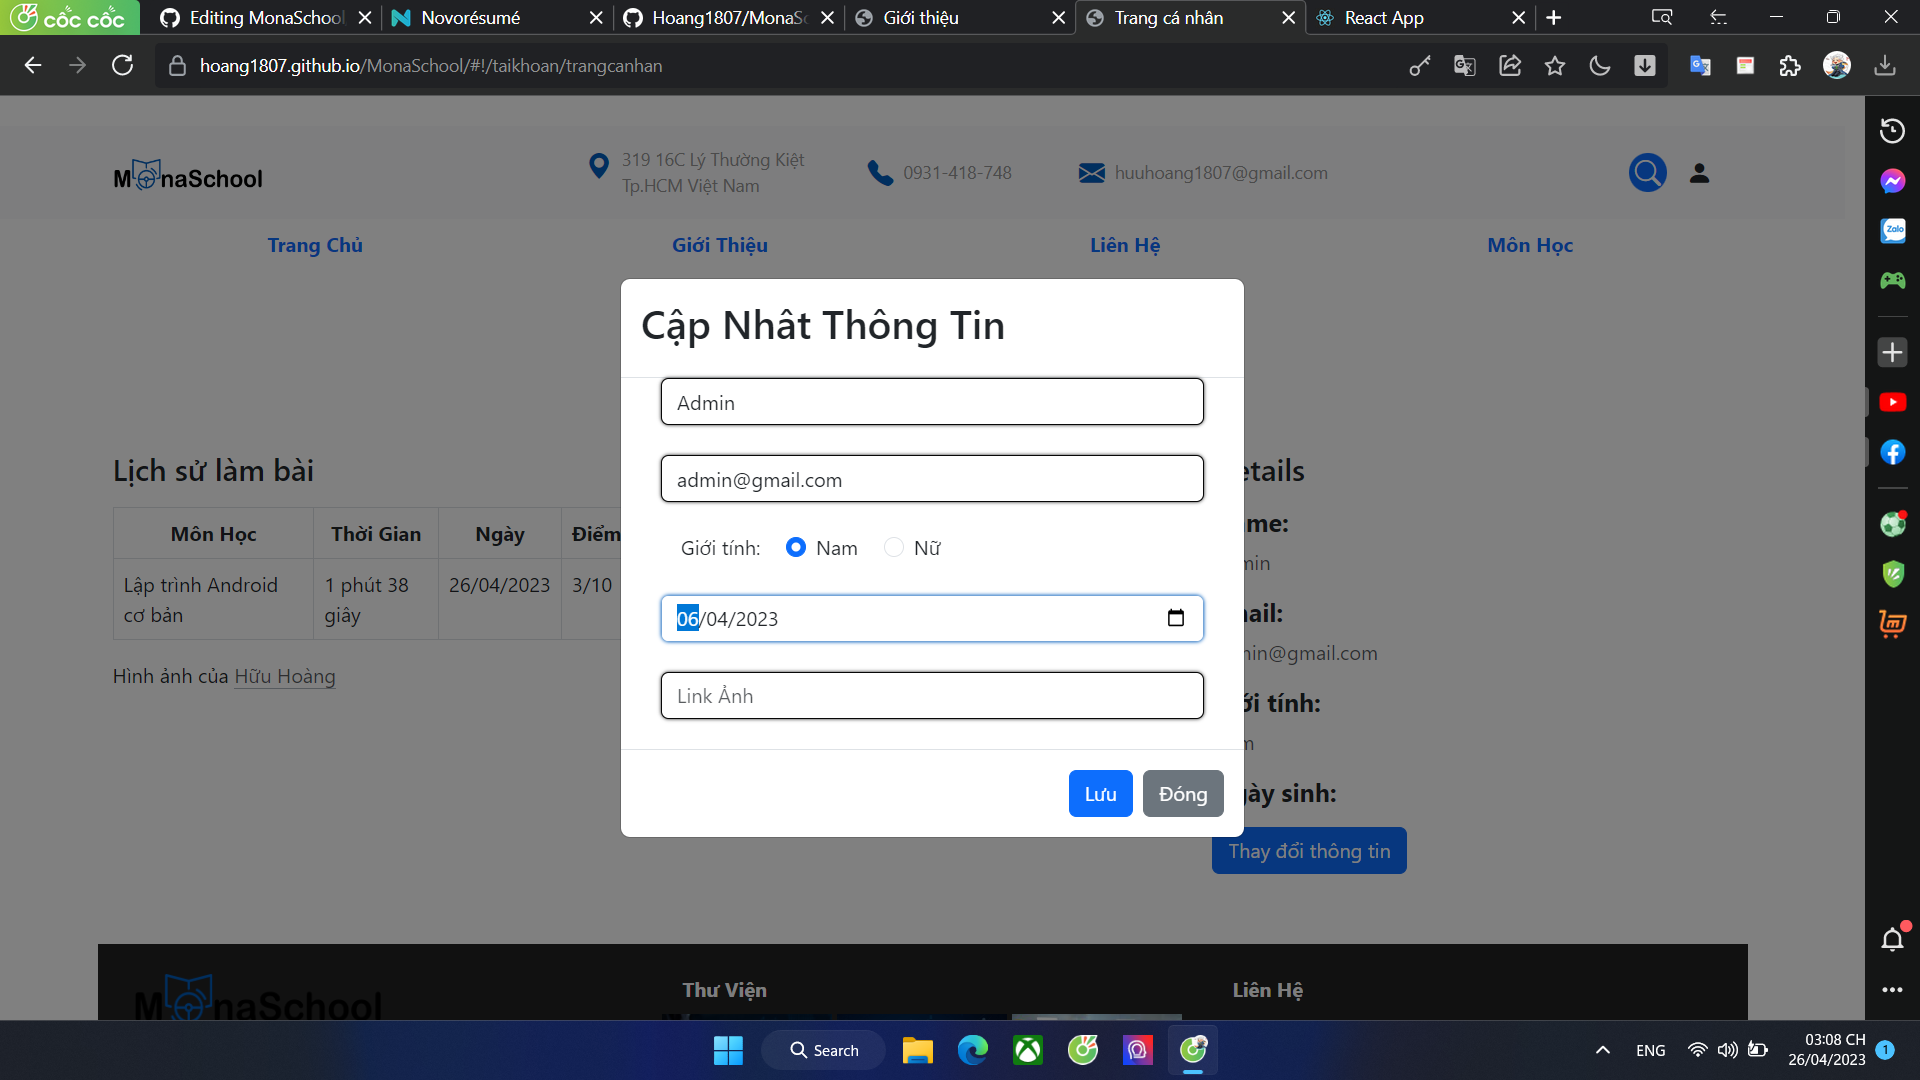Toggle the bookmark star for this page

[1555, 65]
